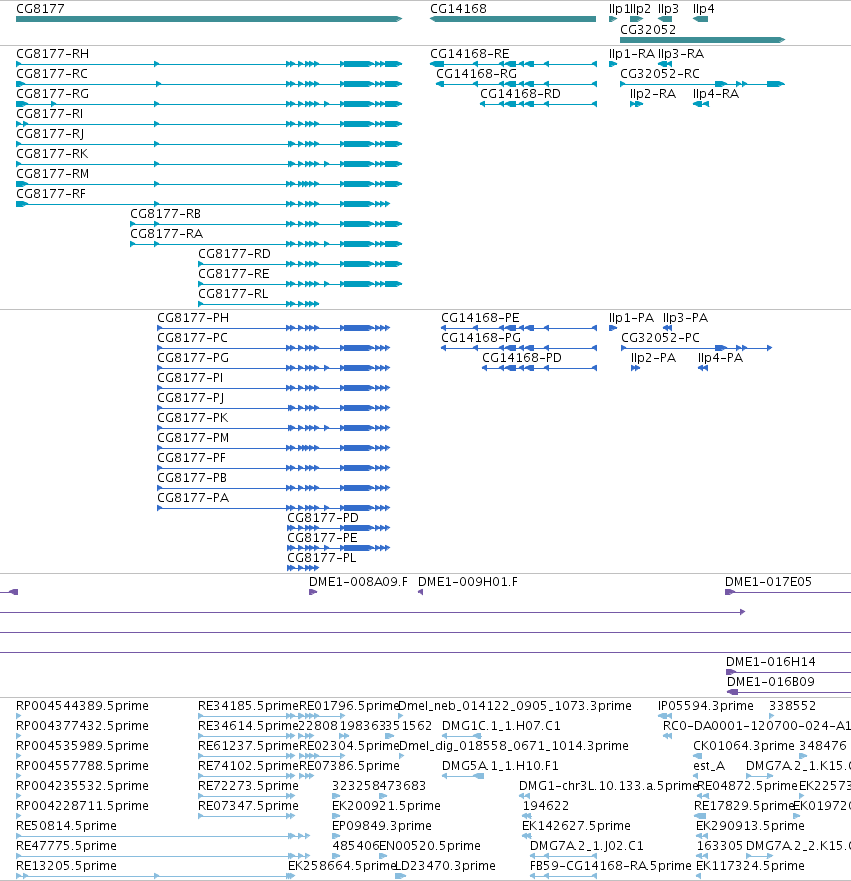Image resolution: width=851 pixels, height=881 pixels.
Task: Click transcript label CG8177-RB
Action: tap(165, 214)
